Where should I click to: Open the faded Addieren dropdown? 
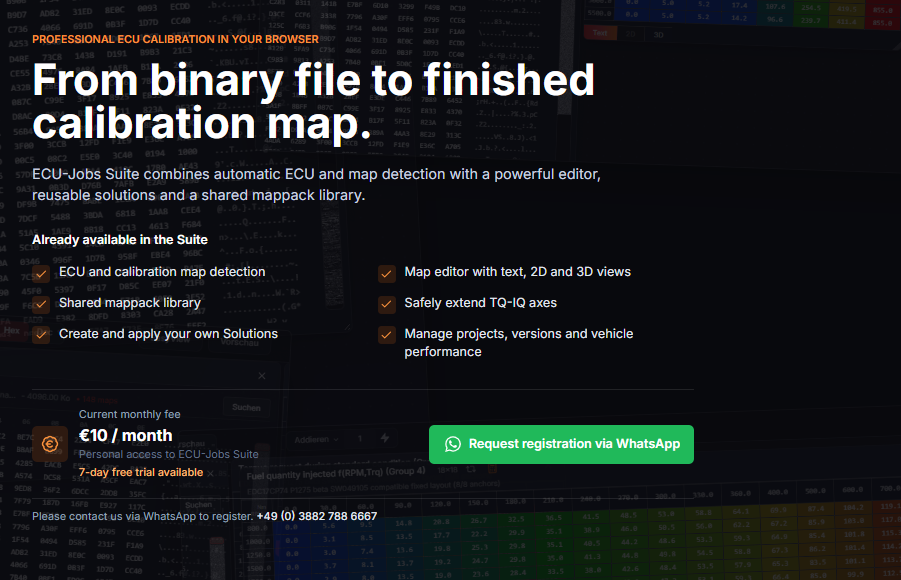point(317,440)
